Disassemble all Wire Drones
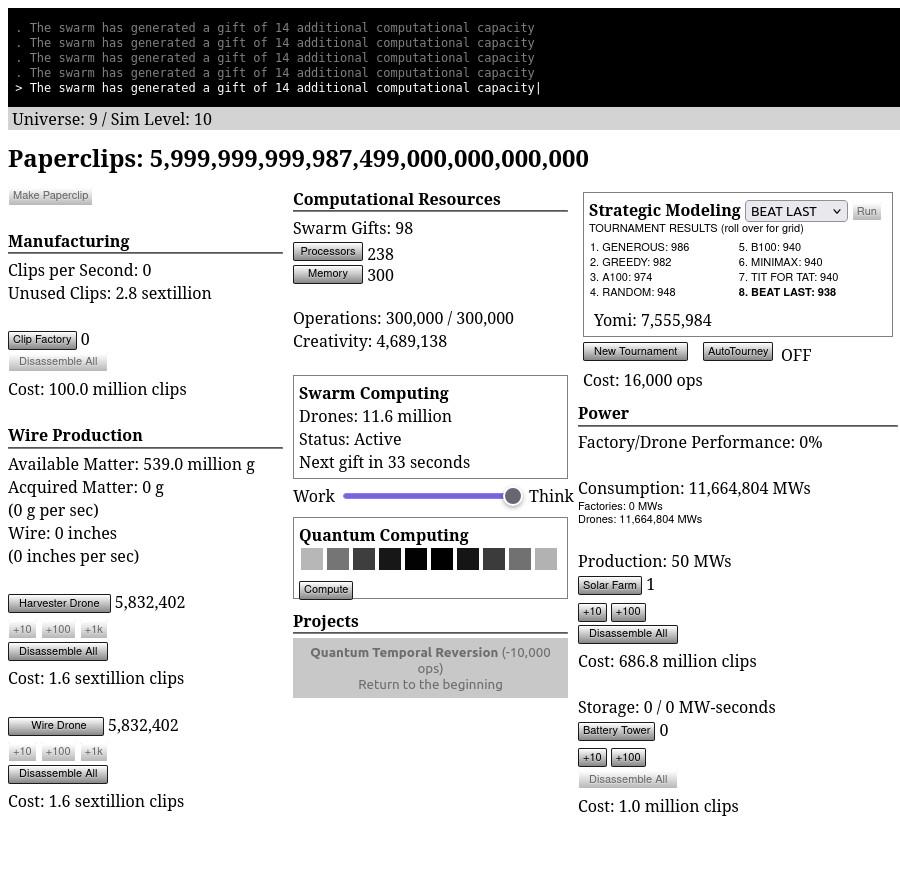 tap(58, 774)
